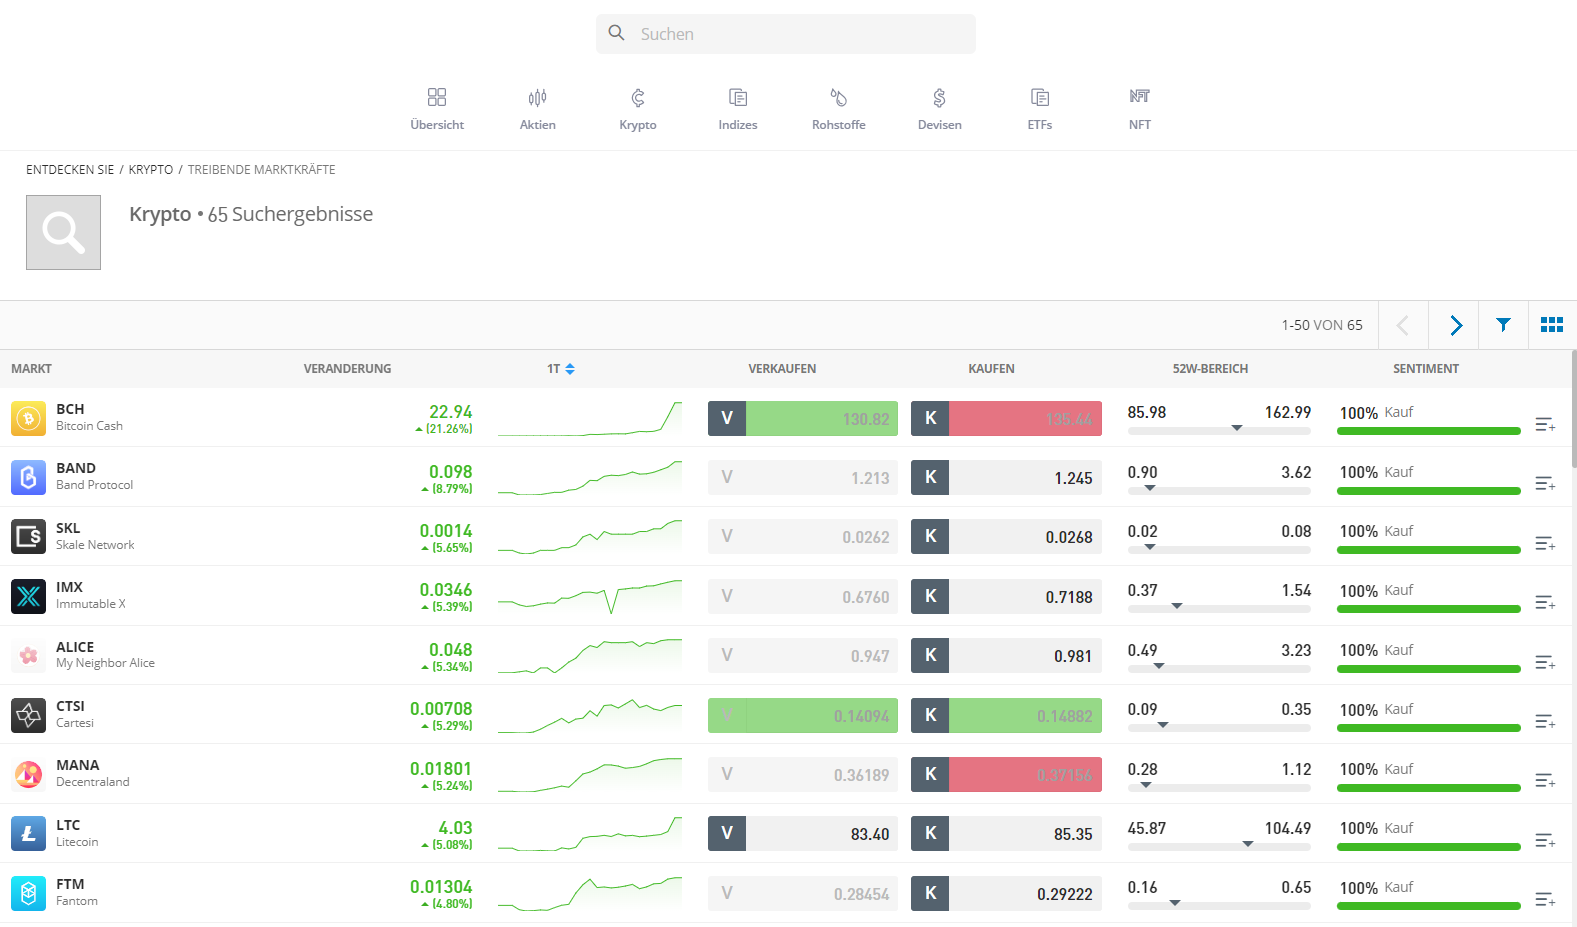Open Cartesi coin icon
Screen dimensions: 1577x927
point(29,715)
